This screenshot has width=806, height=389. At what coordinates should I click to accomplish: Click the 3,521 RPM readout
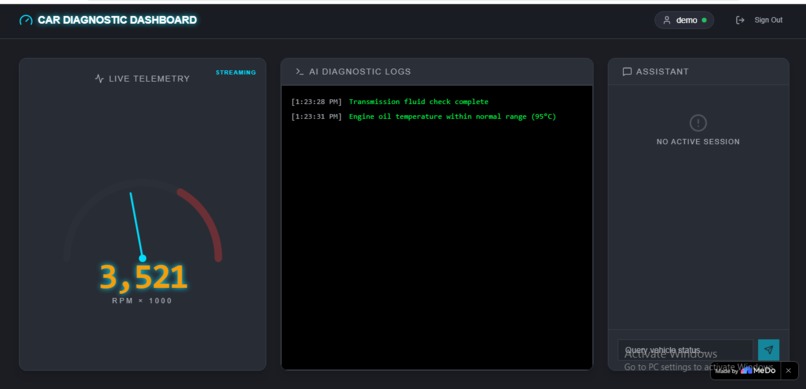point(143,277)
